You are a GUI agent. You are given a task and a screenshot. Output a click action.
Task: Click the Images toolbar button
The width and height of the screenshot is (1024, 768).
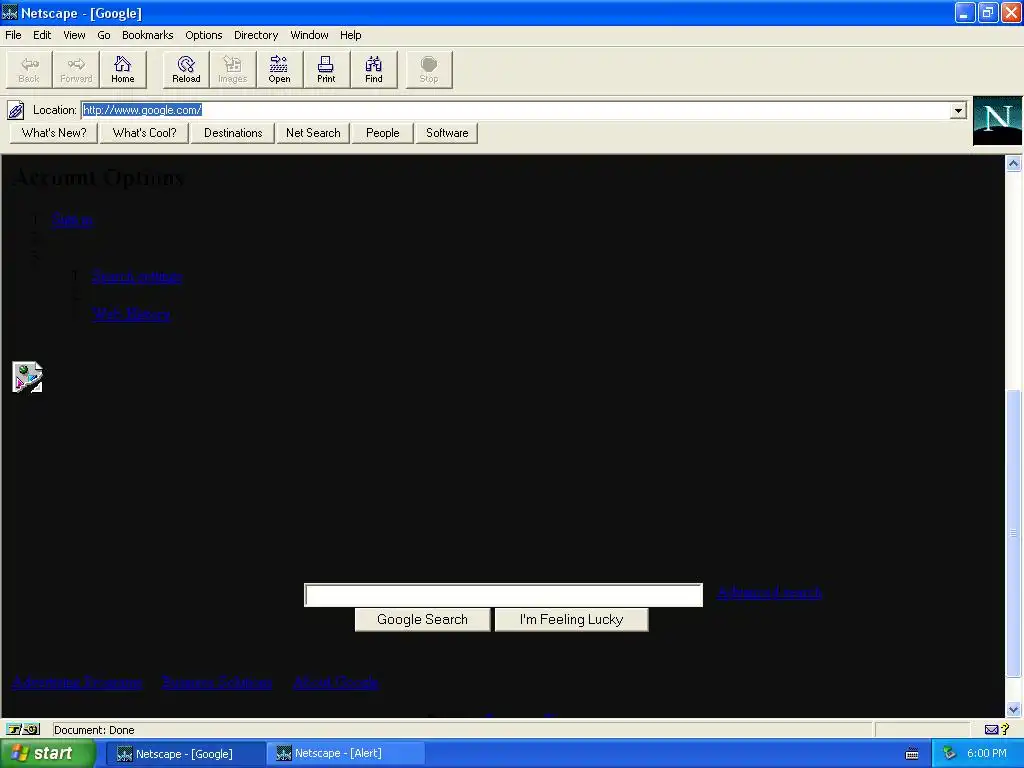click(232, 69)
